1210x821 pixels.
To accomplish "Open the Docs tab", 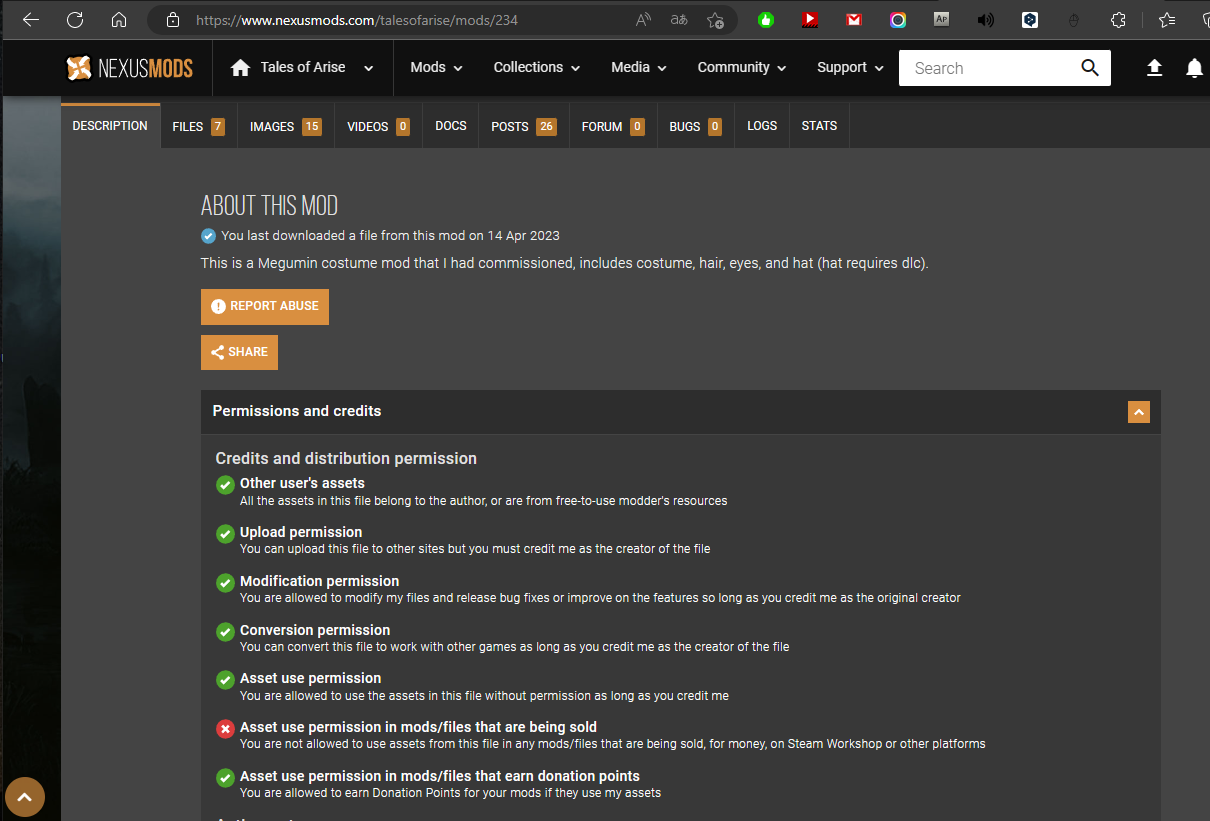I will point(451,126).
